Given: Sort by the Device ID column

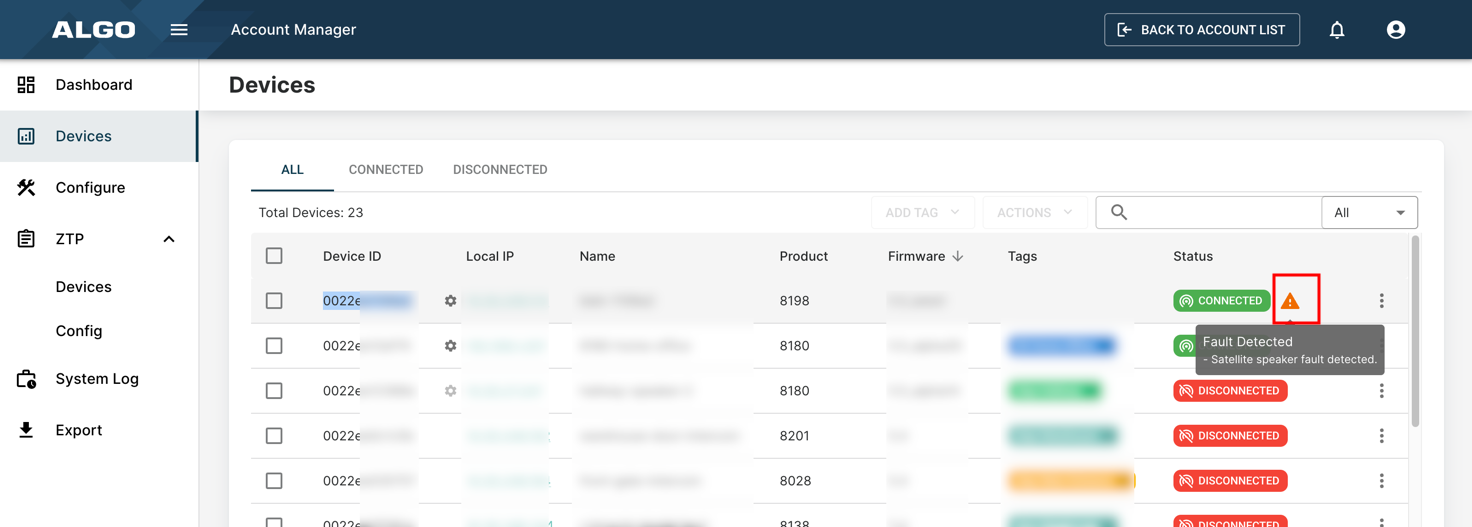Looking at the screenshot, I should coord(352,256).
